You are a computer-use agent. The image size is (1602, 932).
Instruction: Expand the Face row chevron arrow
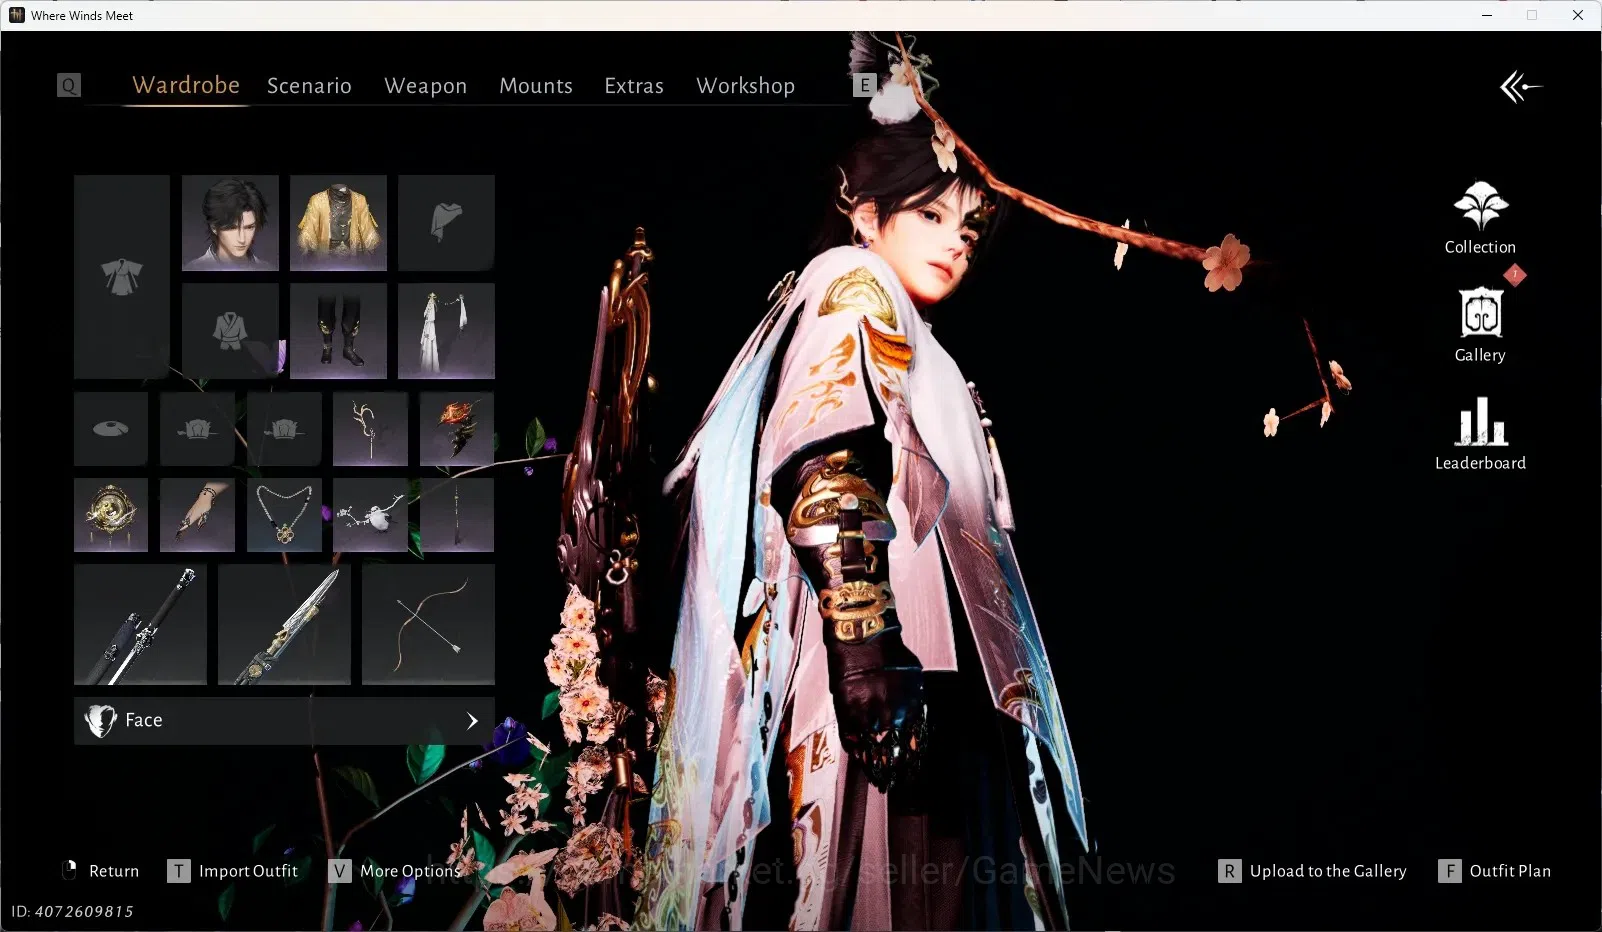472,720
